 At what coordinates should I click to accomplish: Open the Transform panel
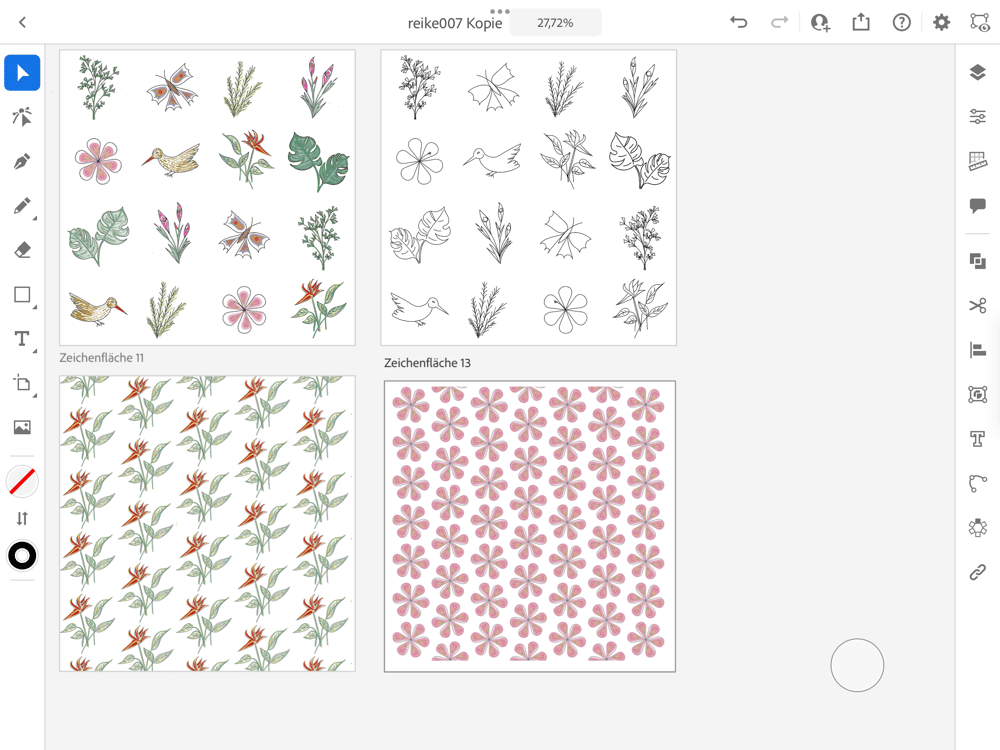(978, 395)
